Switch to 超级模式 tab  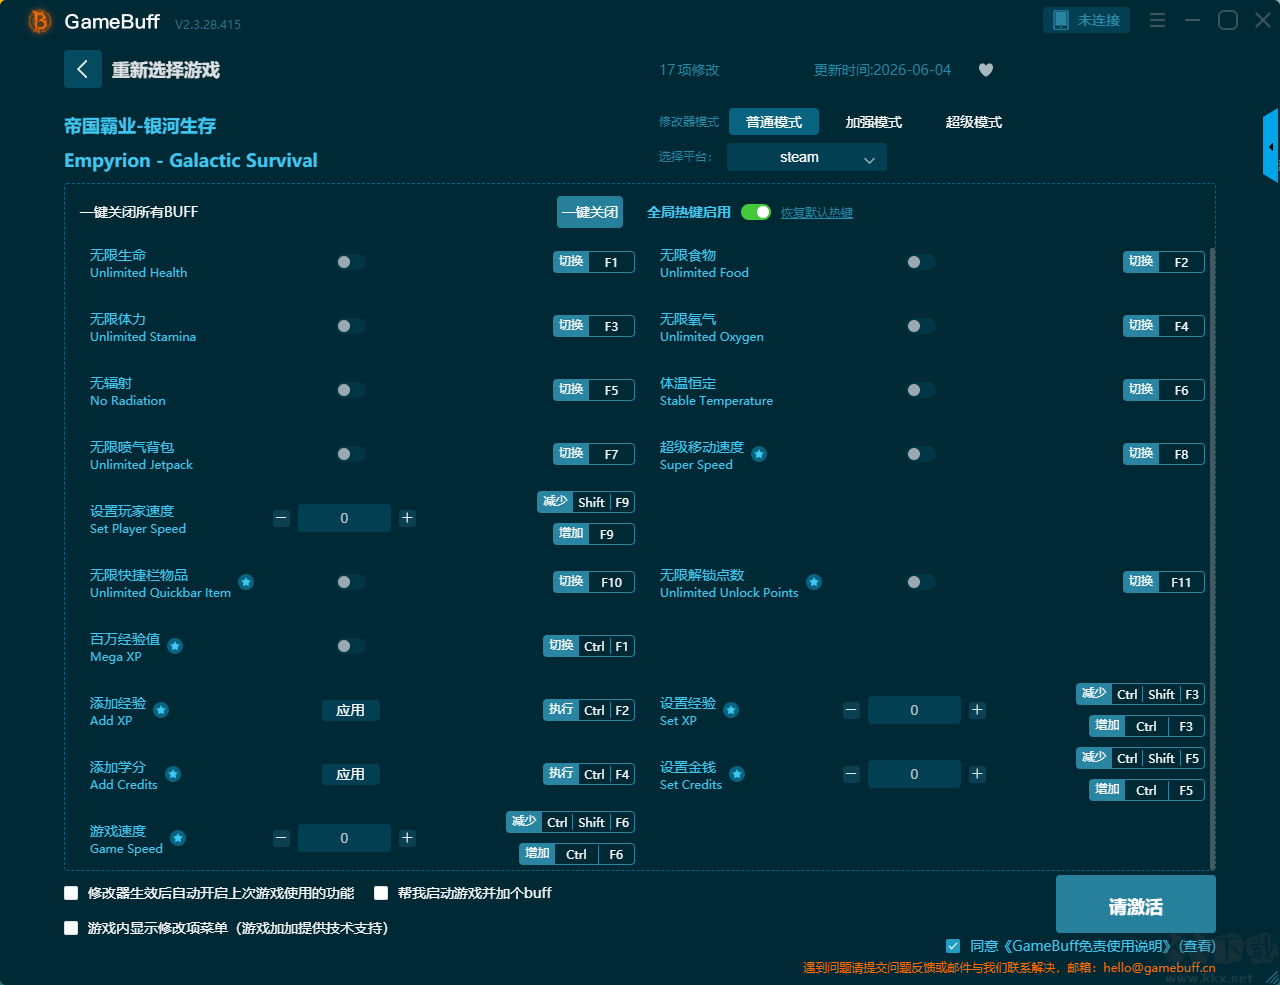pyautogui.click(x=974, y=122)
